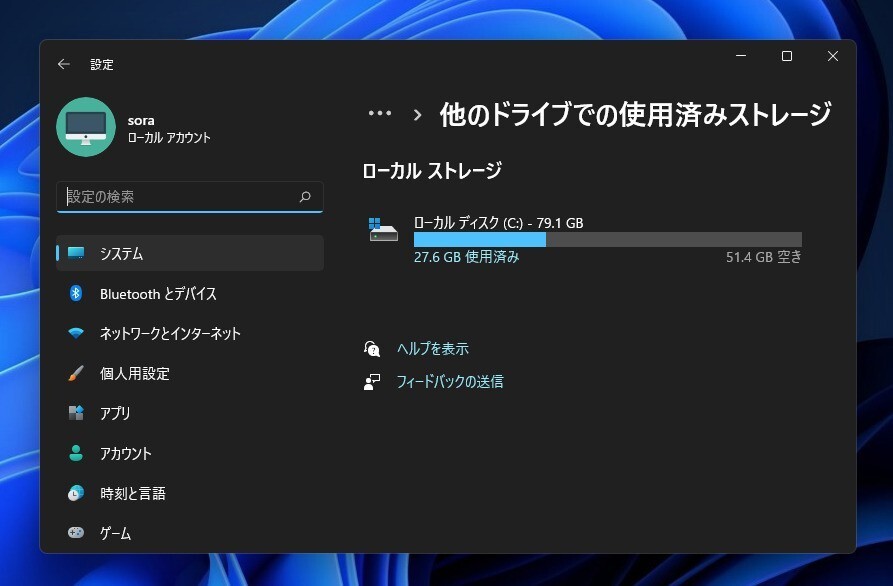This screenshot has height=586, width=893.
Task: Click the local disk drive icon
Action: (x=383, y=230)
